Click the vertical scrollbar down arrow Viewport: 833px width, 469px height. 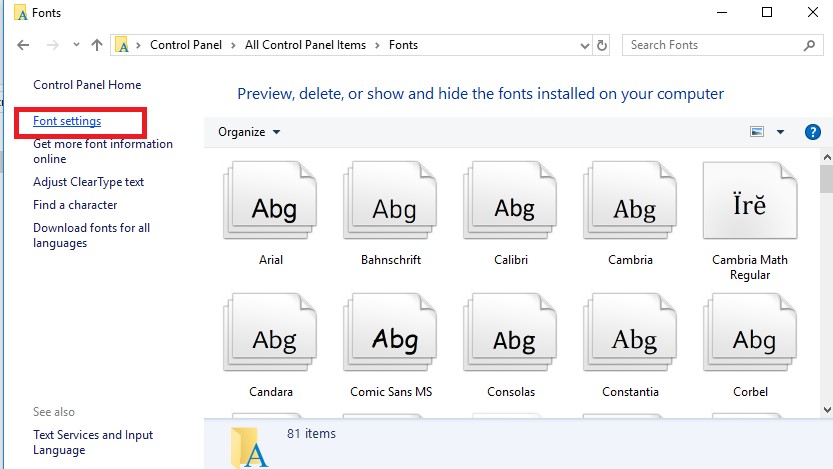point(826,409)
